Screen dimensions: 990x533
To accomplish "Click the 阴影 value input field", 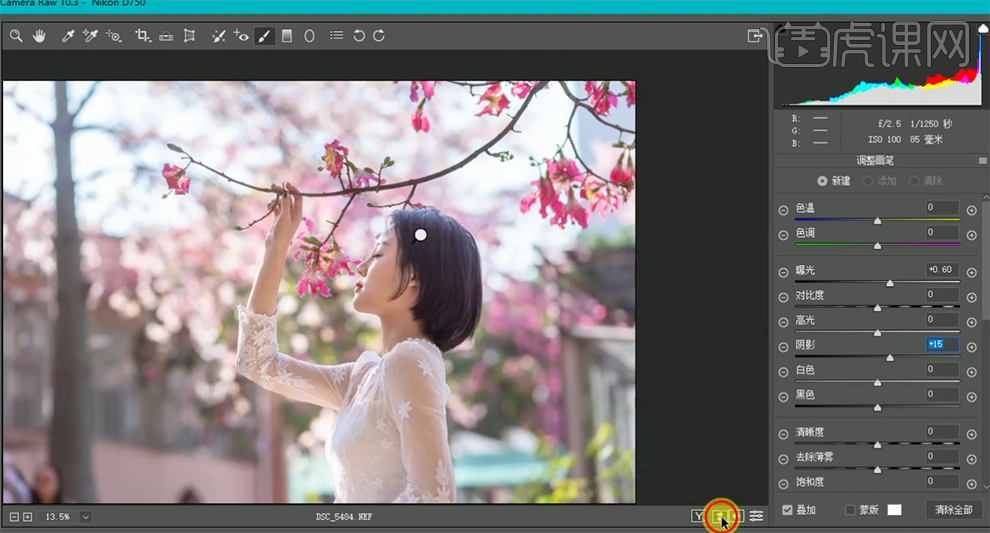I will 941,345.
